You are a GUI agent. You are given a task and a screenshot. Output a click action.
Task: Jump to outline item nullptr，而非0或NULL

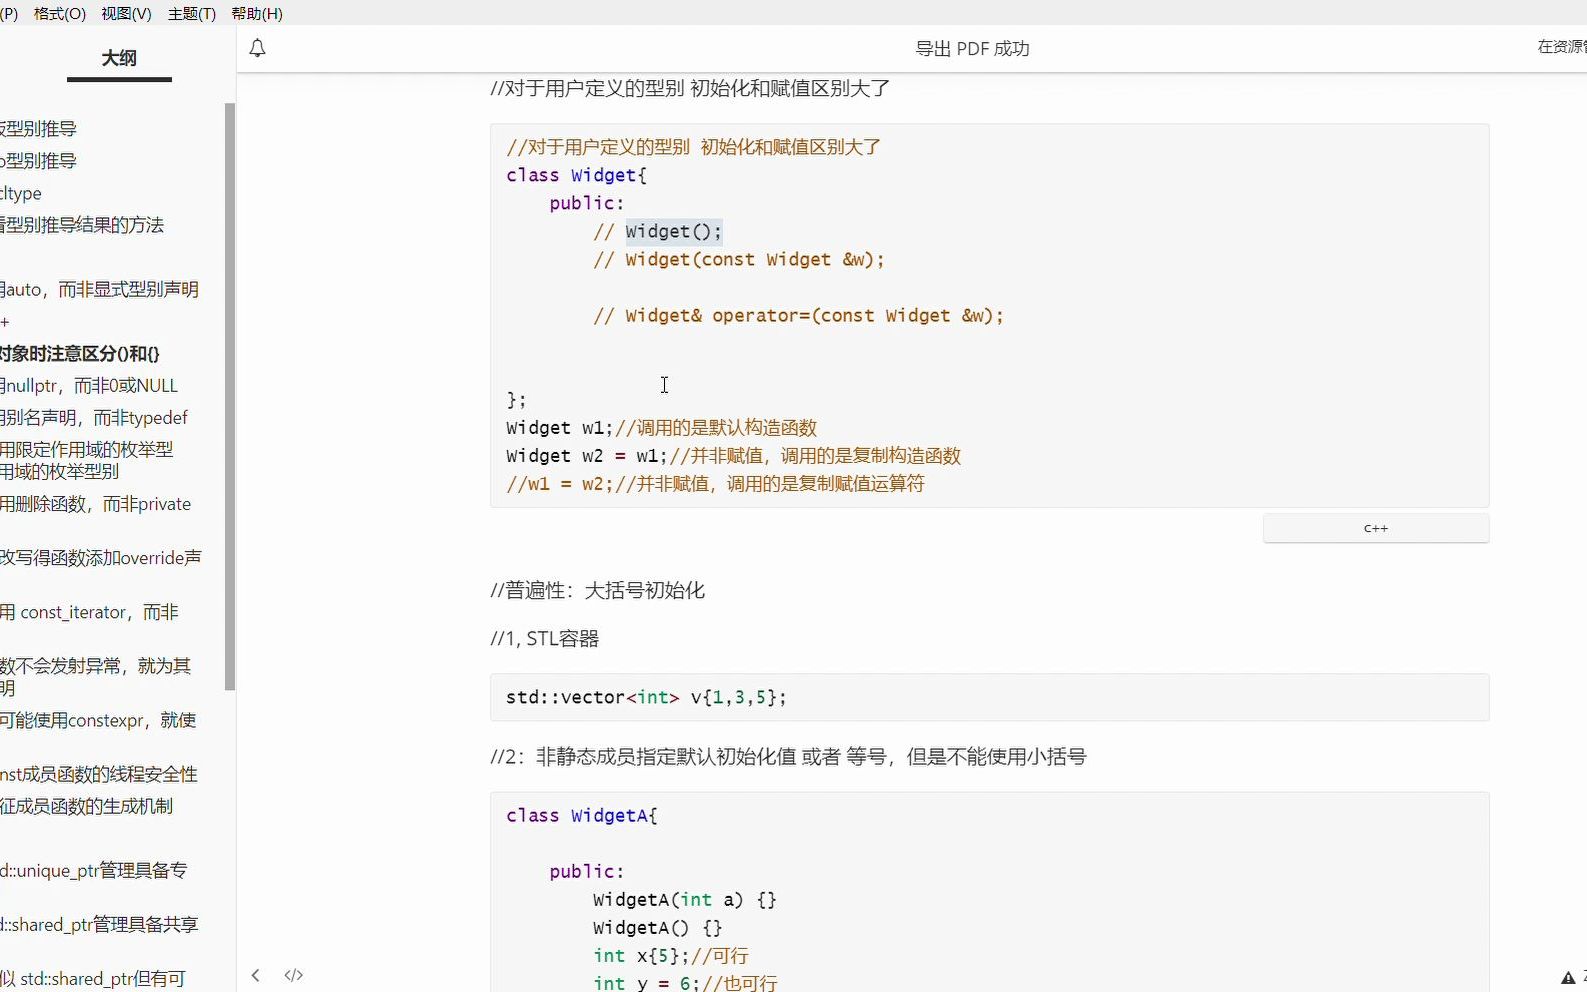point(89,385)
